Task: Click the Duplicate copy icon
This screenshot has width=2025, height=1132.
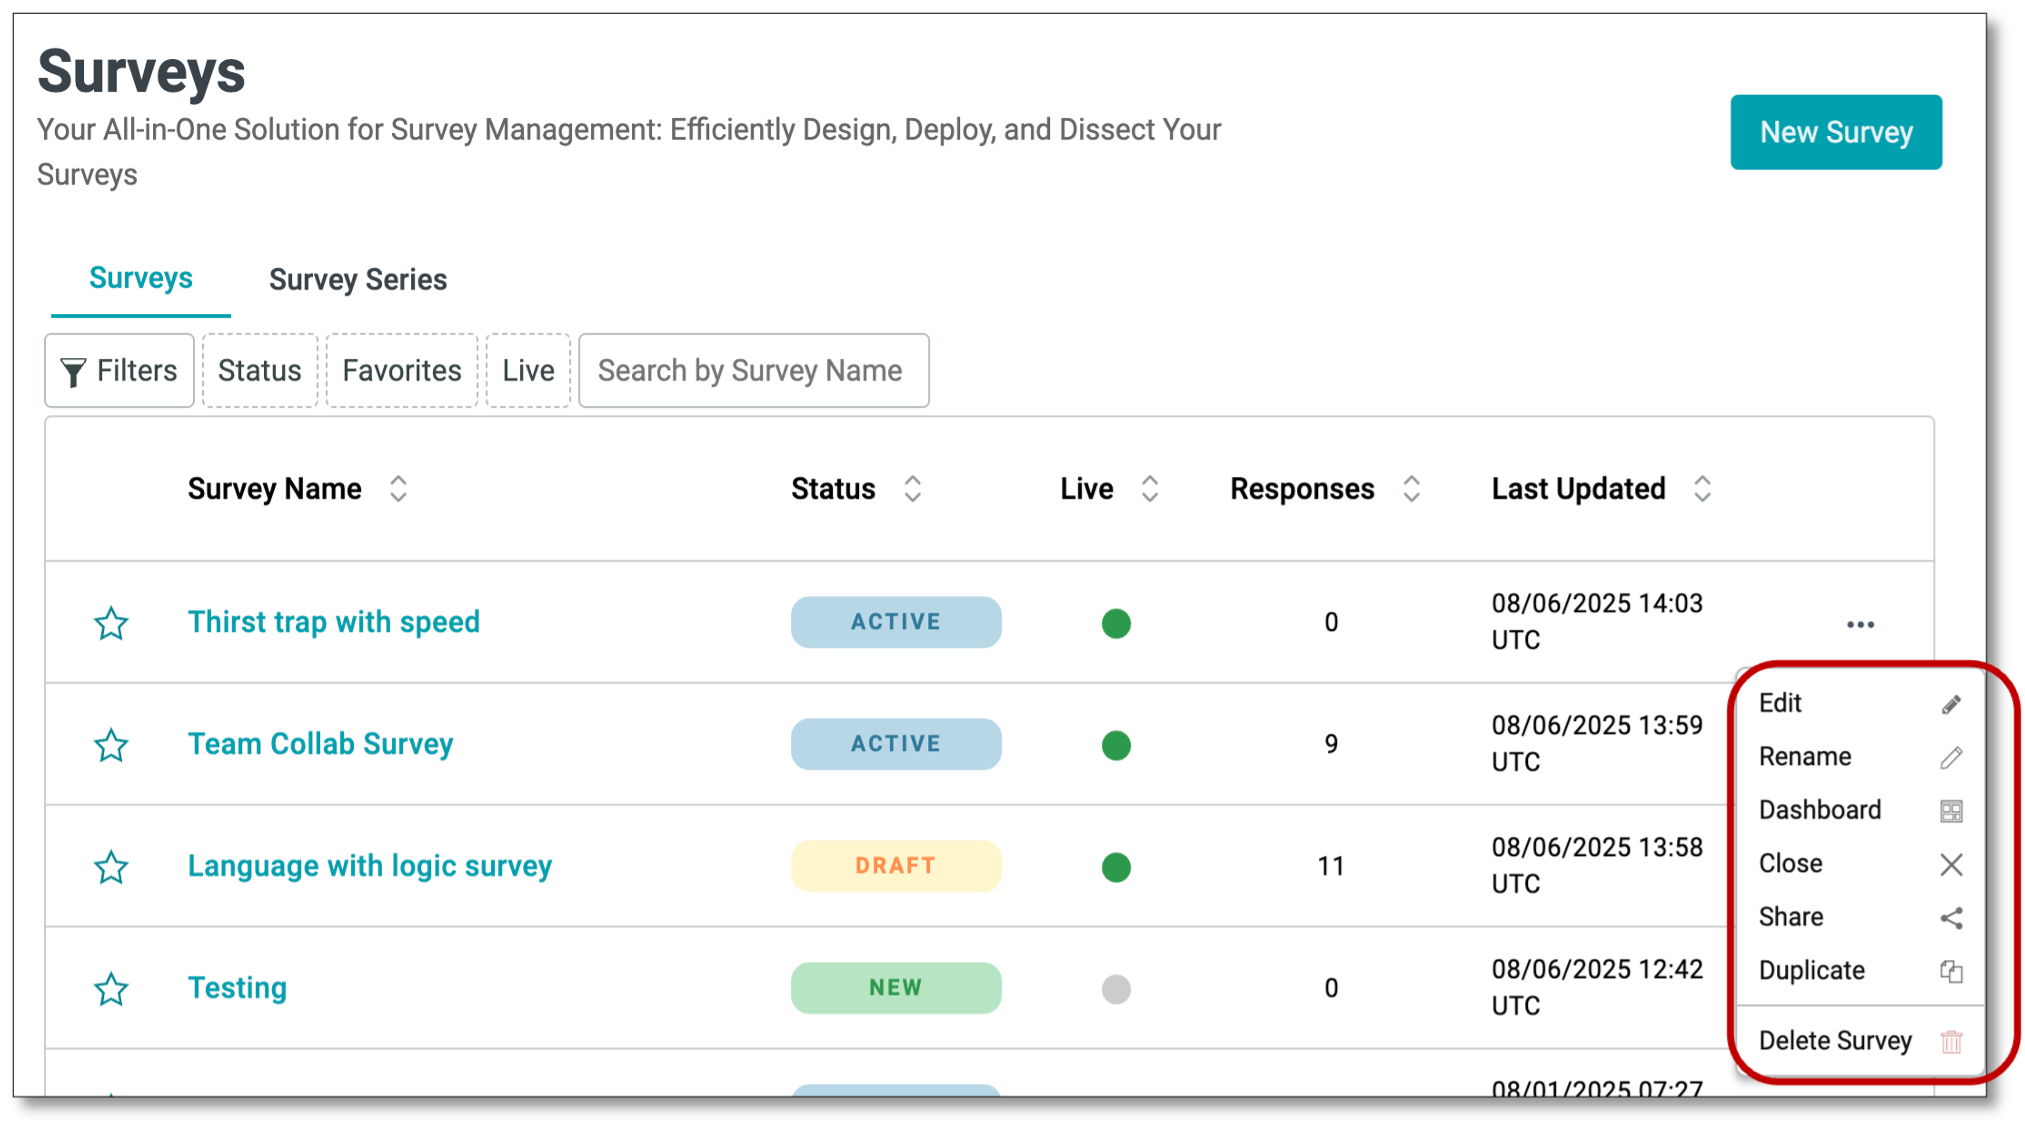Action: pos(1949,971)
